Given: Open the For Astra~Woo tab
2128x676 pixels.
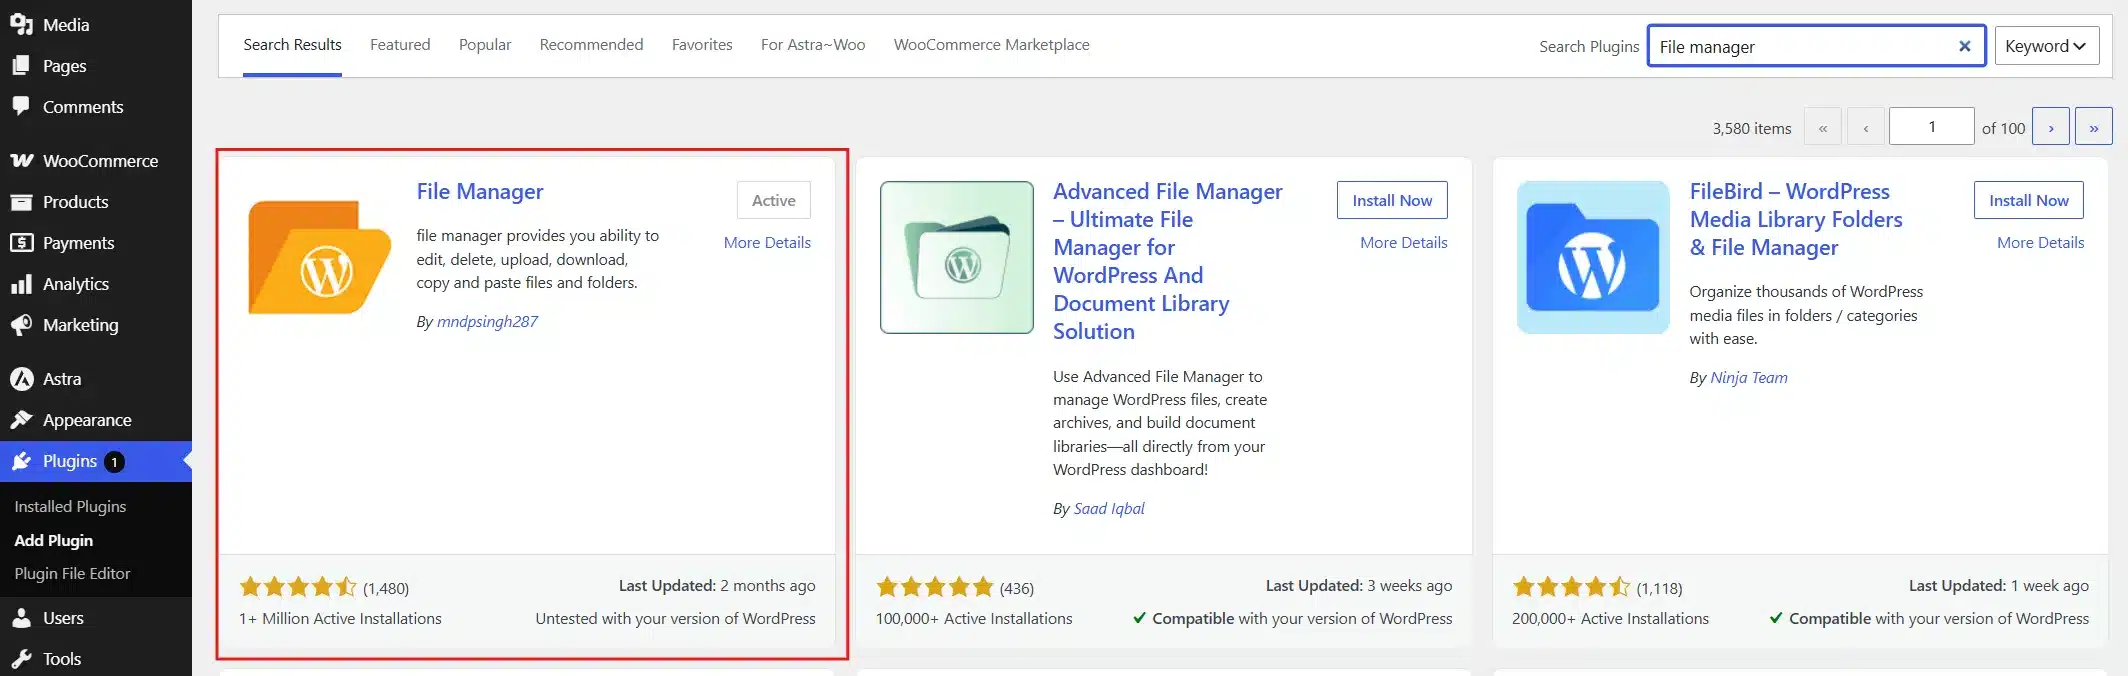Looking at the screenshot, I should coord(813,45).
